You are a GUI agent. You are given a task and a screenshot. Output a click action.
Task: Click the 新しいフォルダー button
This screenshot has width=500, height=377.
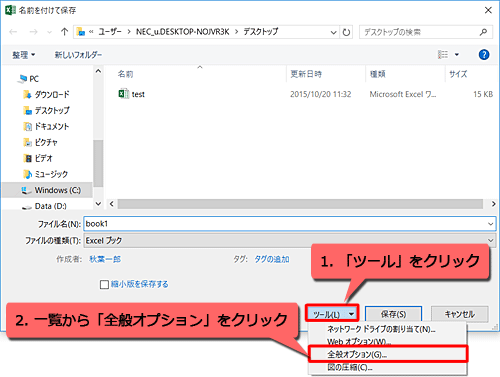click(78, 55)
